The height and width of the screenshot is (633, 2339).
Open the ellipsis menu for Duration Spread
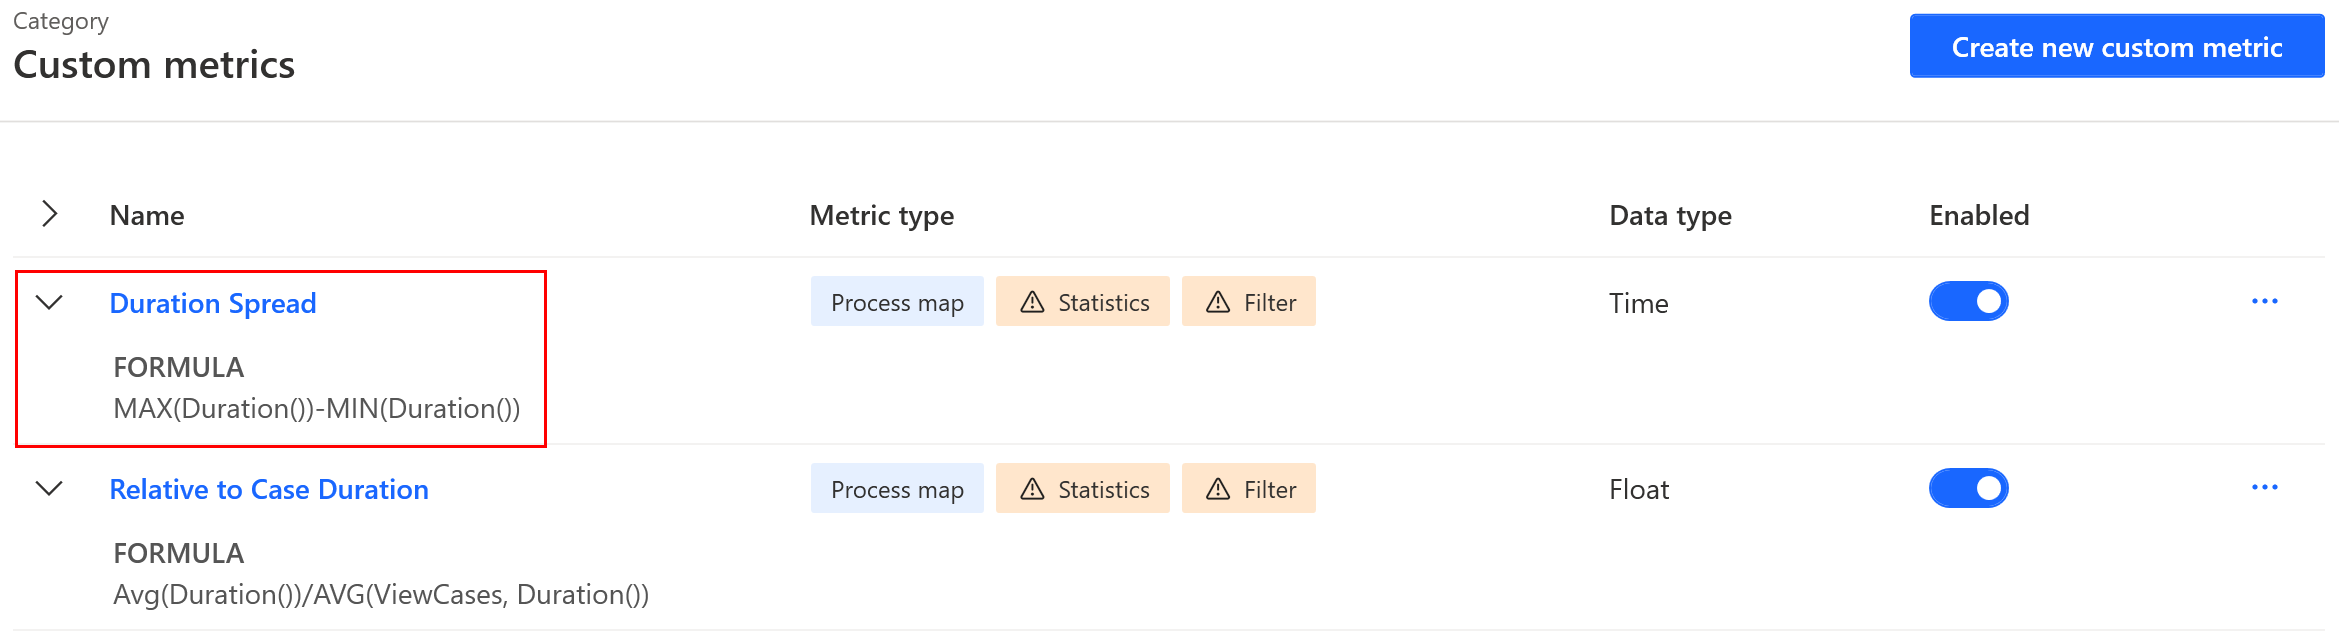click(2266, 300)
